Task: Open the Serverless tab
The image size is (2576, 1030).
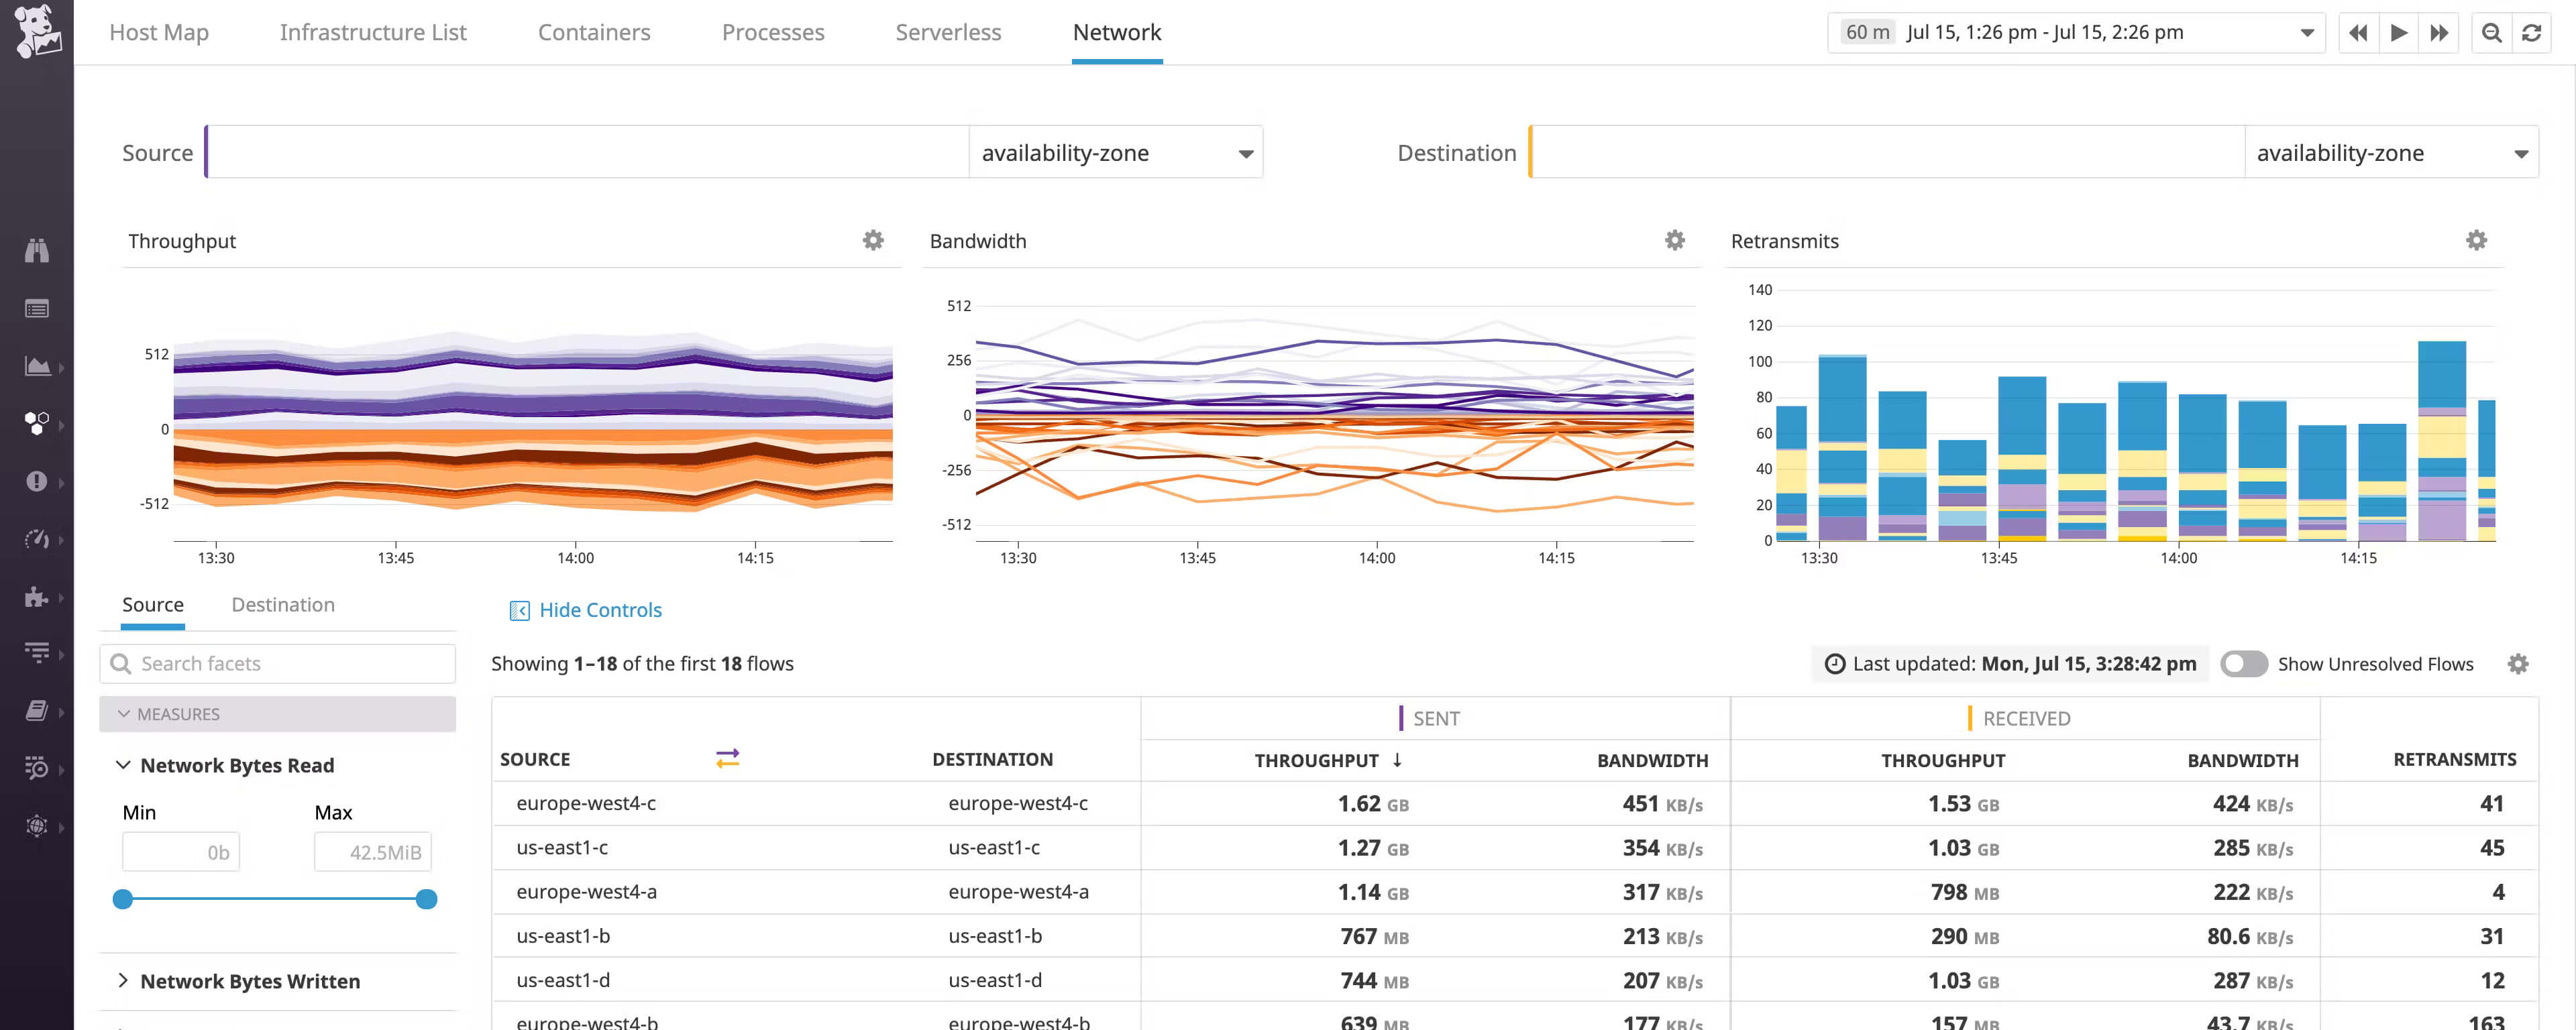Action: pos(948,32)
